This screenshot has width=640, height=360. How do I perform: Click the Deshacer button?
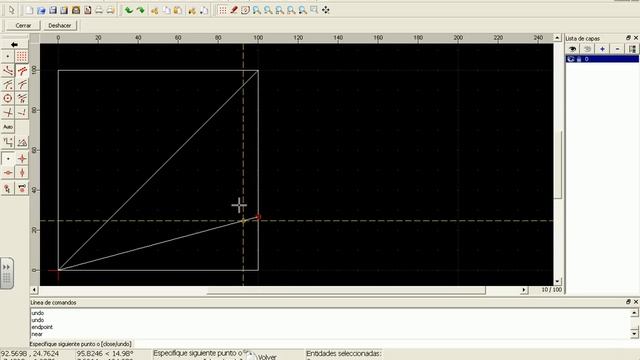point(60,25)
